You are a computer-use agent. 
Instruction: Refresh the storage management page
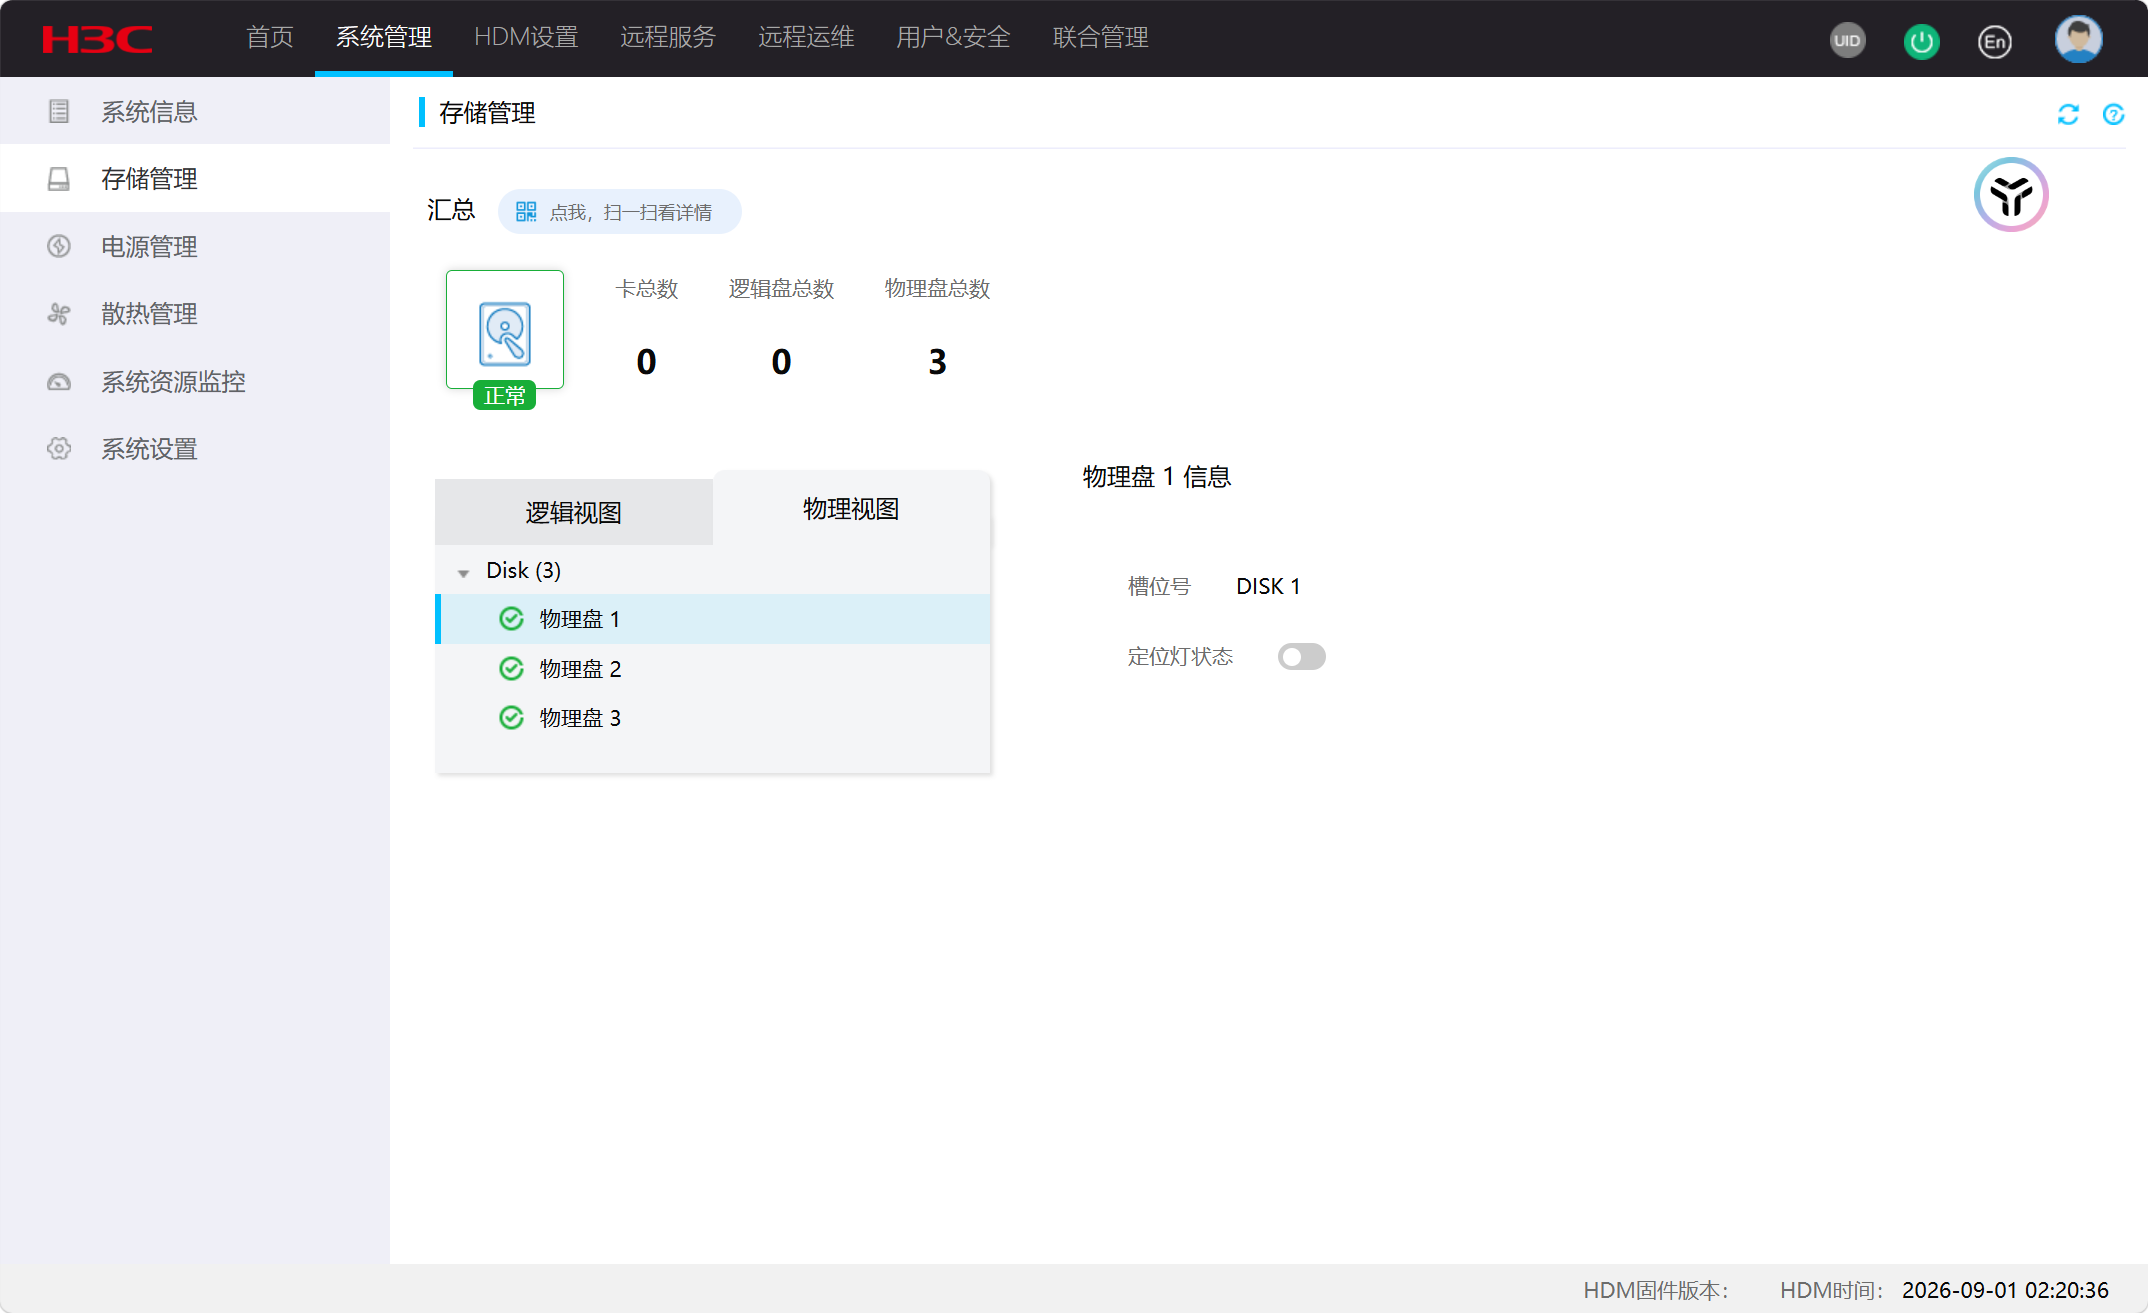pyautogui.click(x=2068, y=114)
